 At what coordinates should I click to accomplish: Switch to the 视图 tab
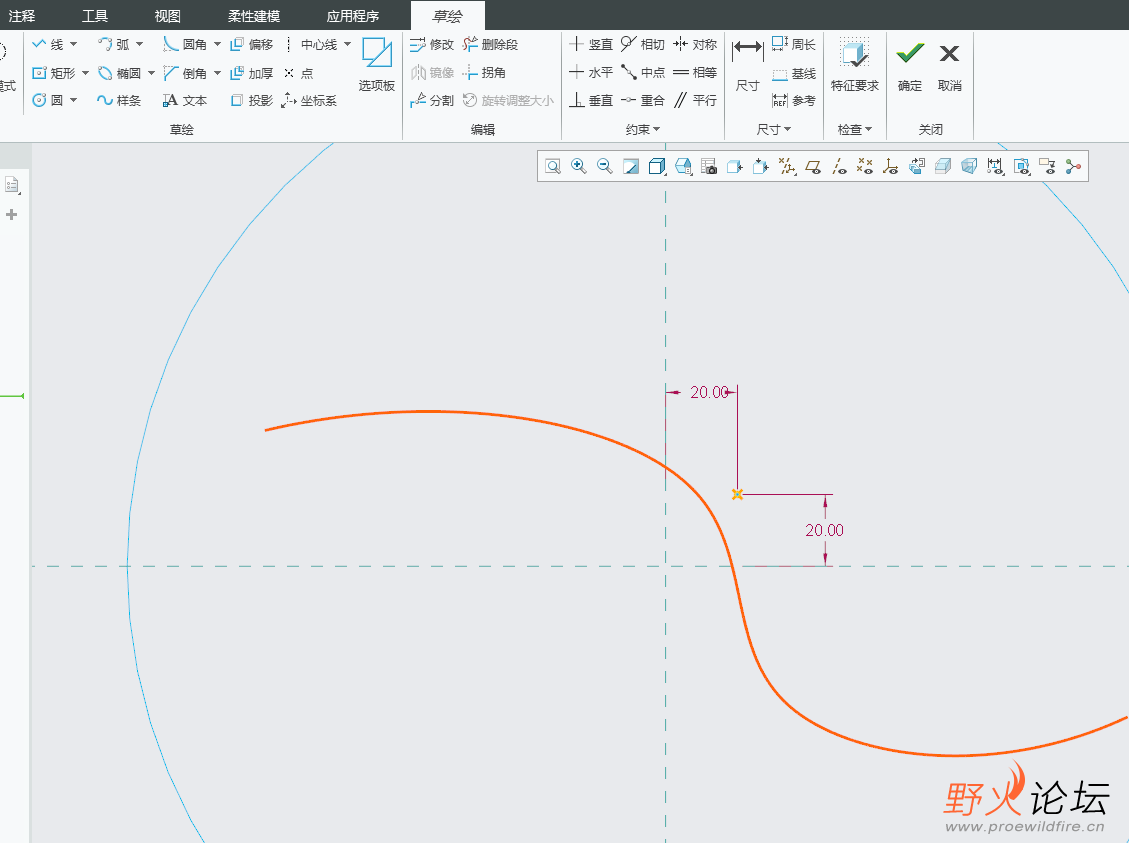pos(168,16)
